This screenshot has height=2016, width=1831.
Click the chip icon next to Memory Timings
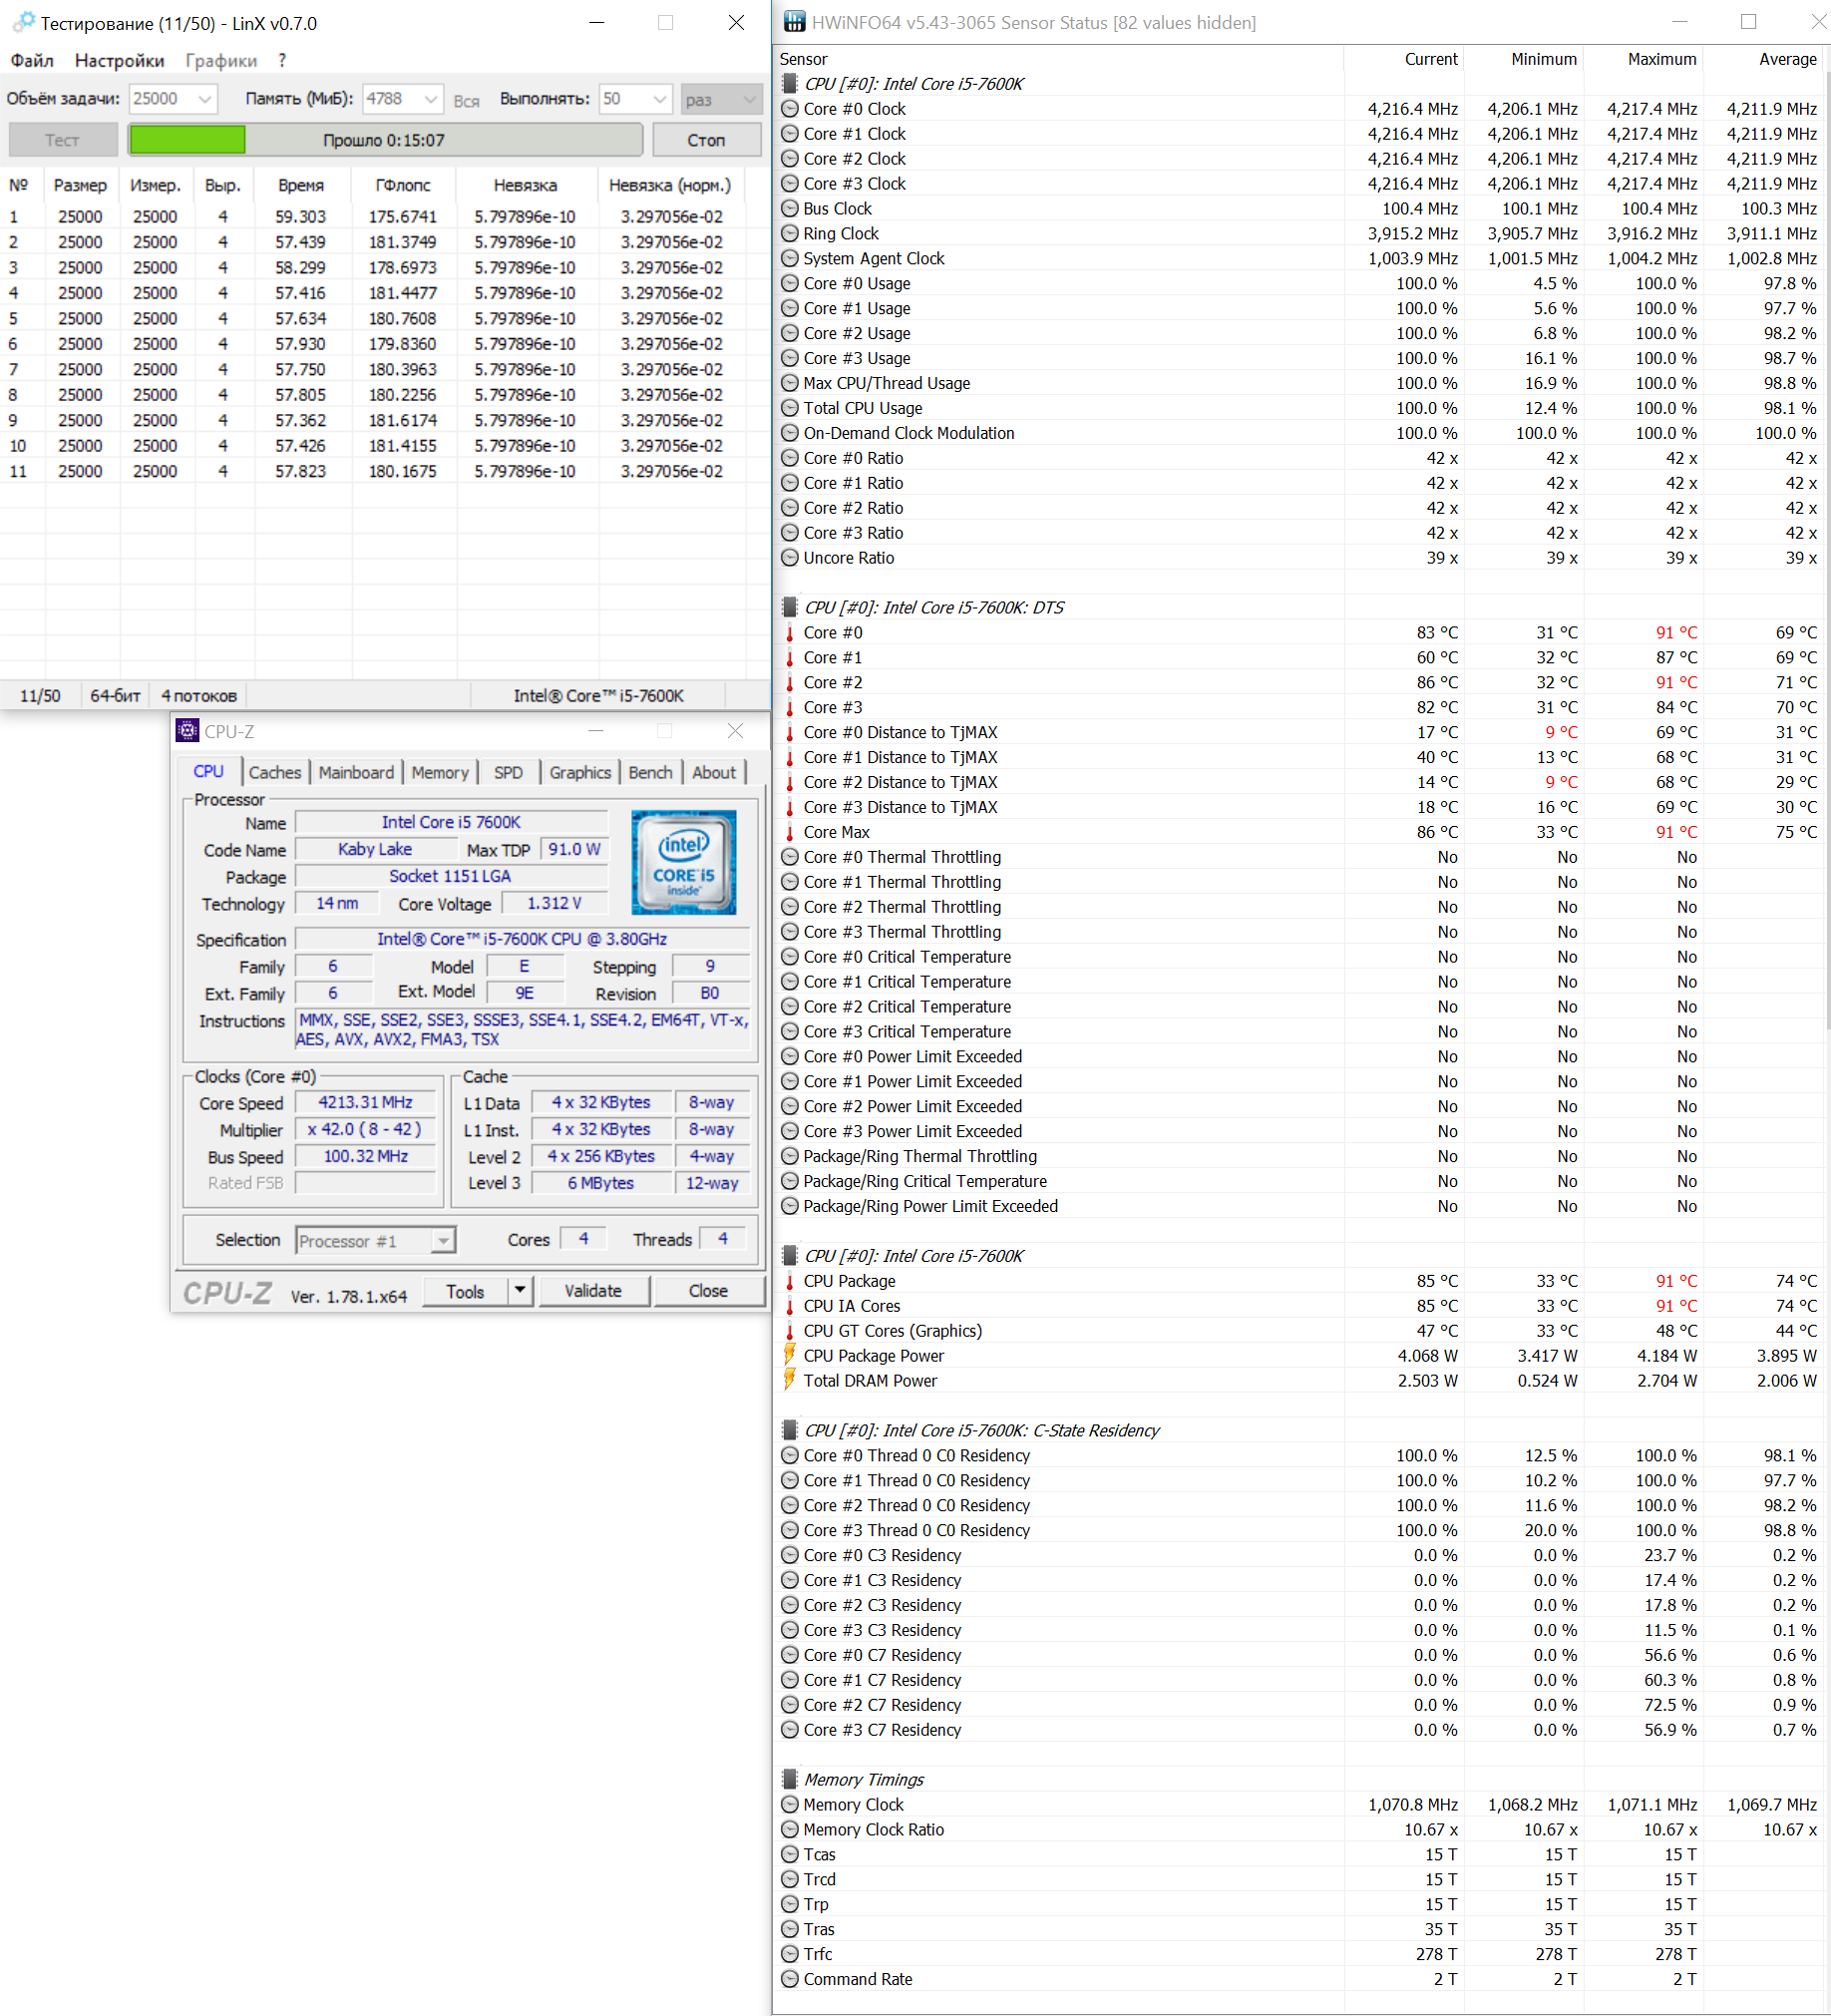(790, 1780)
